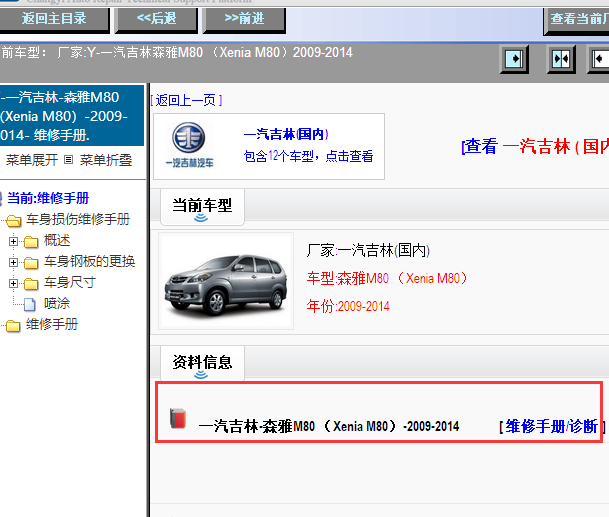Viewport: 609px width, 517px height.
Task: Click the 车身尺寸 folder icon
Action: coord(31,284)
